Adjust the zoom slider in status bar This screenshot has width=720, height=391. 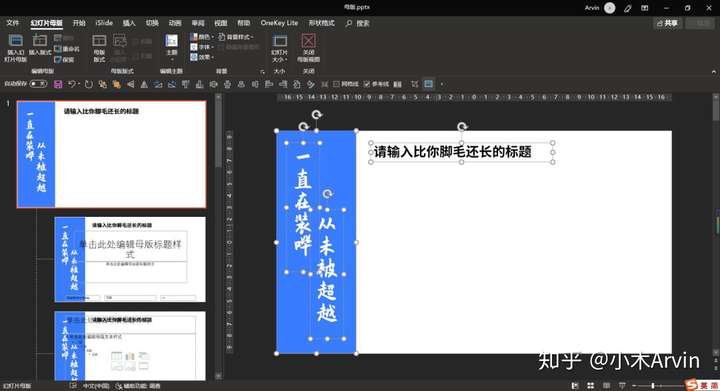point(653,385)
